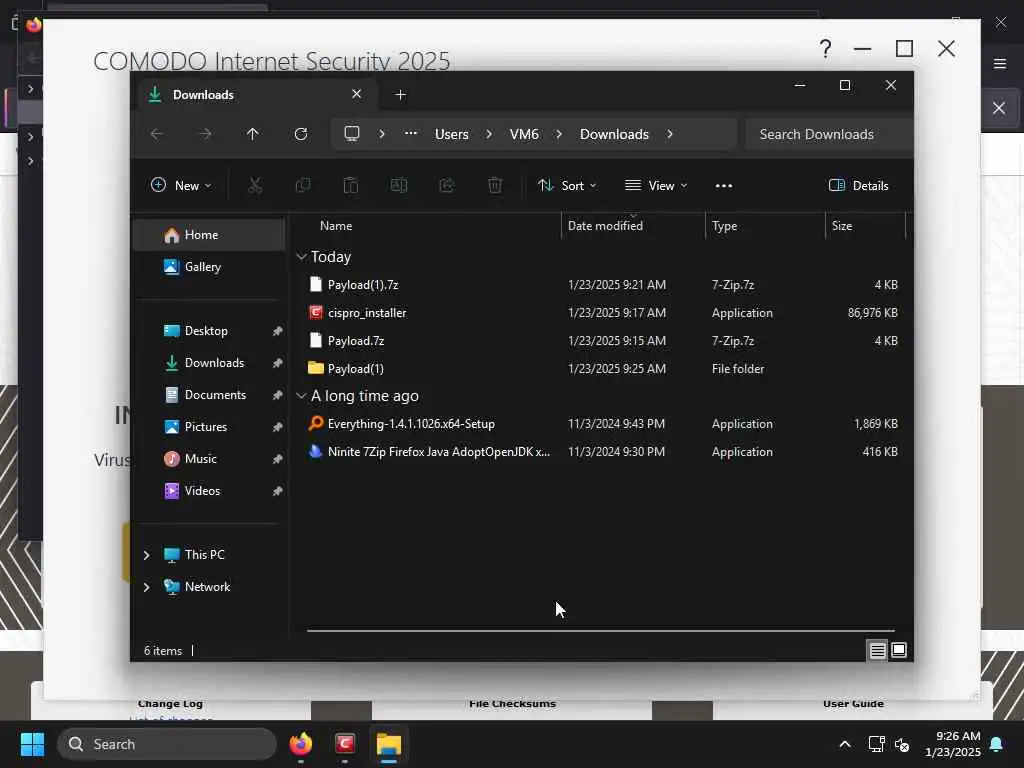Click Users in the address breadcrumb
The width and height of the screenshot is (1024, 768).
click(452, 134)
